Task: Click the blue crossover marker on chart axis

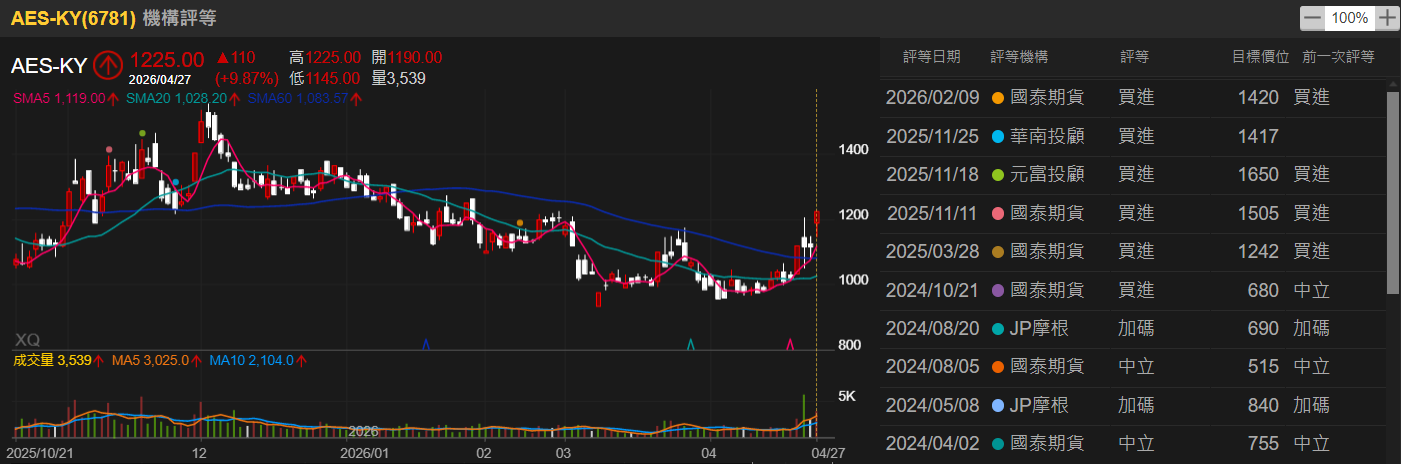Action: pos(427,344)
